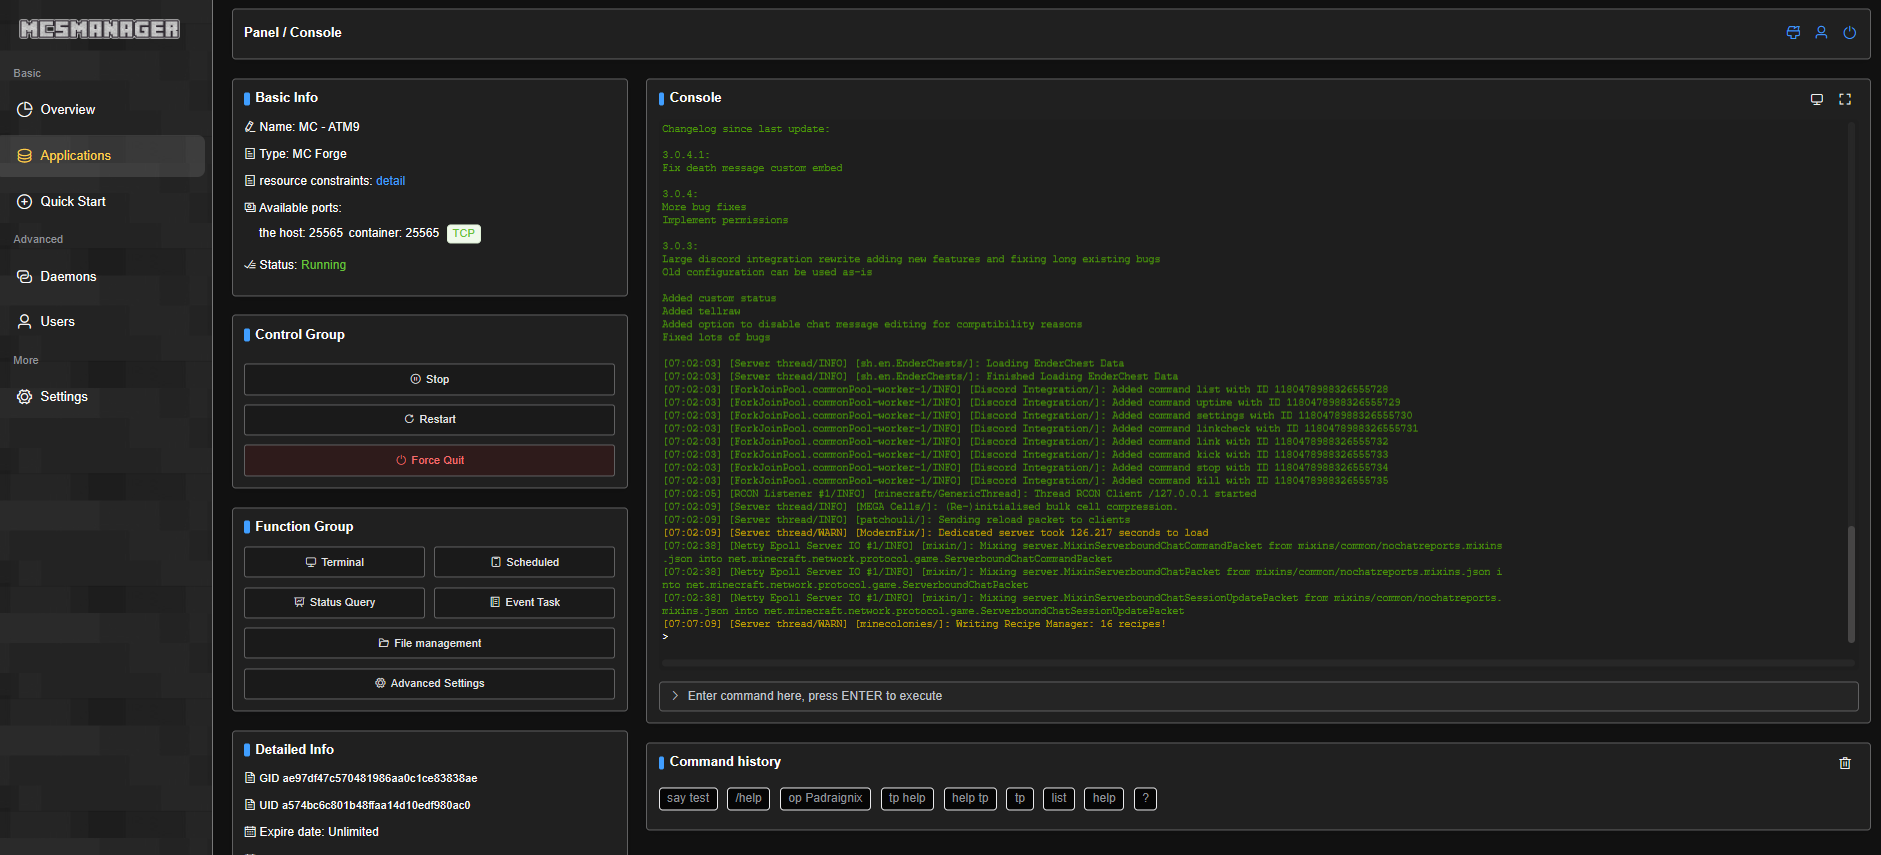1881x855 pixels.
Task: Stop the running server
Action: 429,380
